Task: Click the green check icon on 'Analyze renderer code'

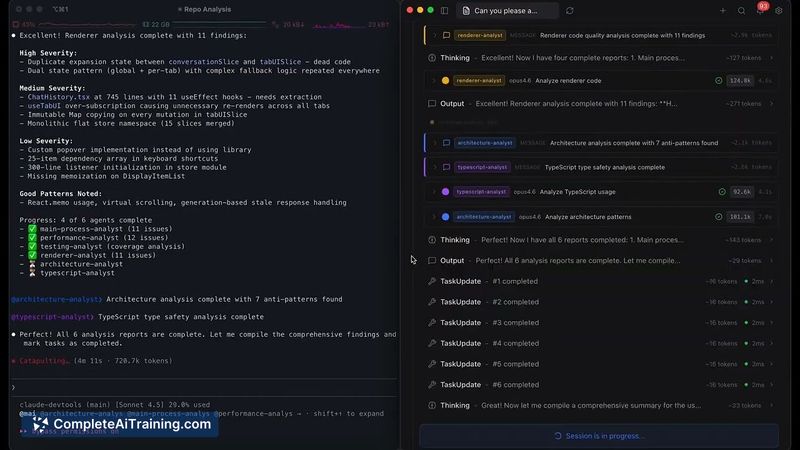Action: tap(718, 81)
